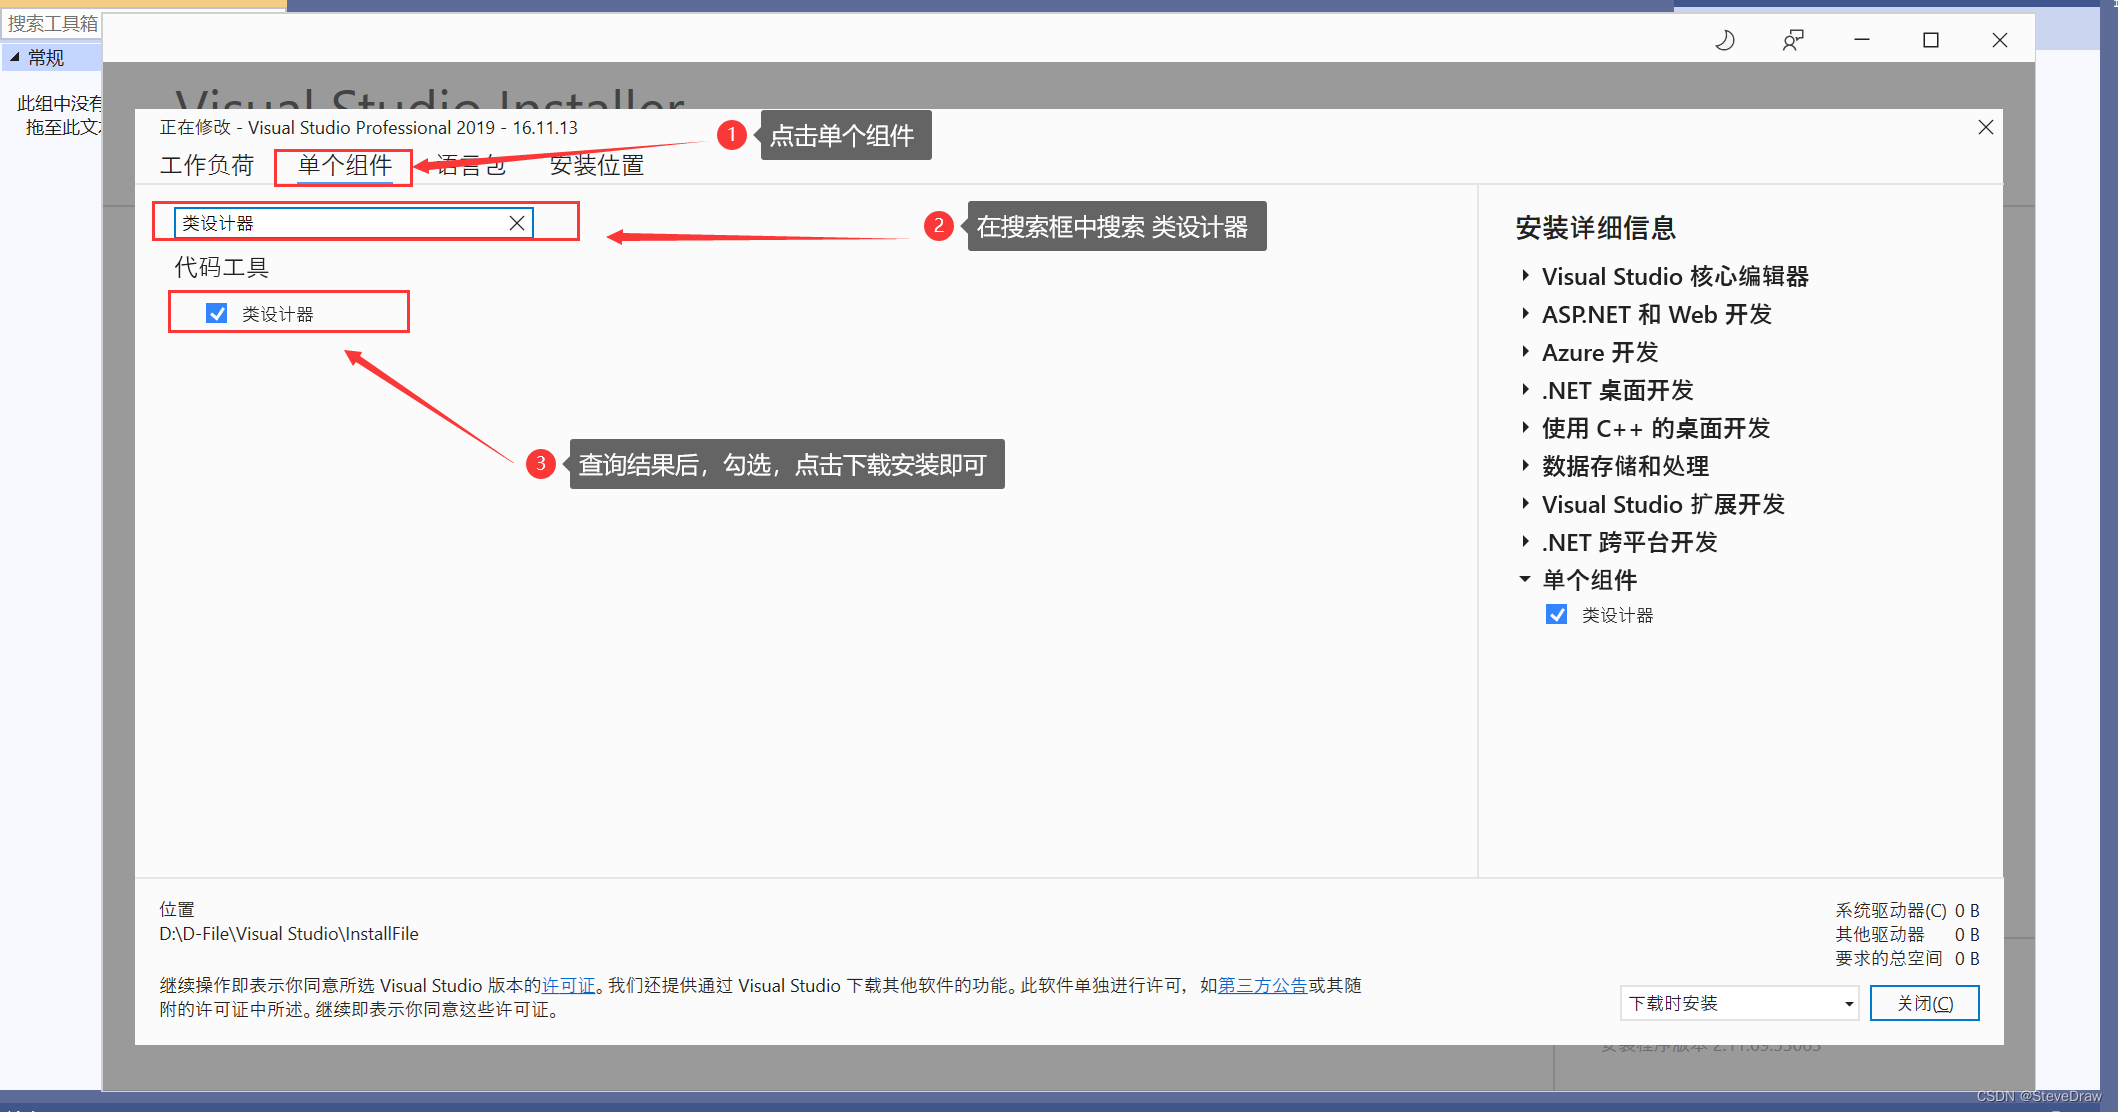Uncheck 类设计器 in installation details
Screen dimensions: 2118x1112
[x=1557, y=614]
